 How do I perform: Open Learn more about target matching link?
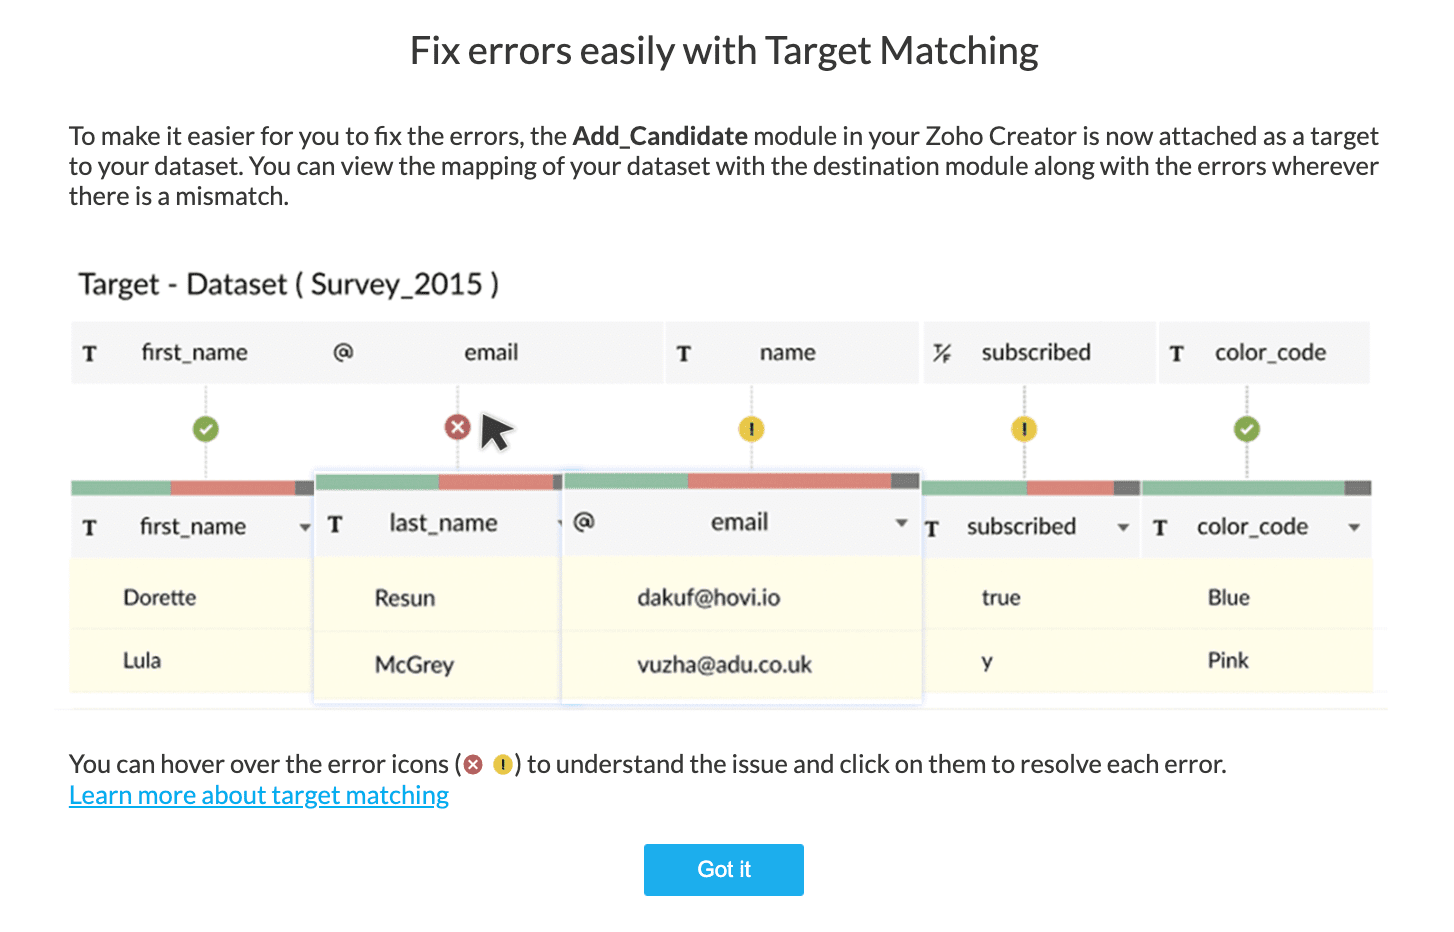pyautogui.click(x=259, y=795)
